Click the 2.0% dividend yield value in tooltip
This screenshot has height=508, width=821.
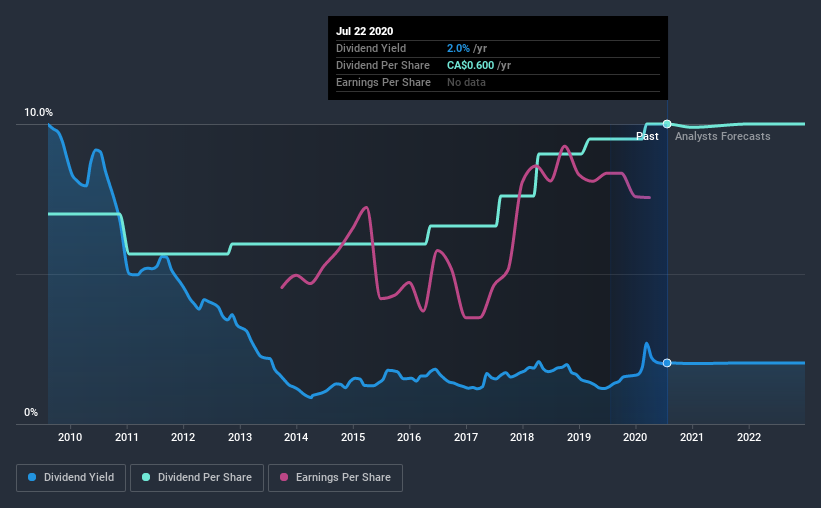coord(458,48)
